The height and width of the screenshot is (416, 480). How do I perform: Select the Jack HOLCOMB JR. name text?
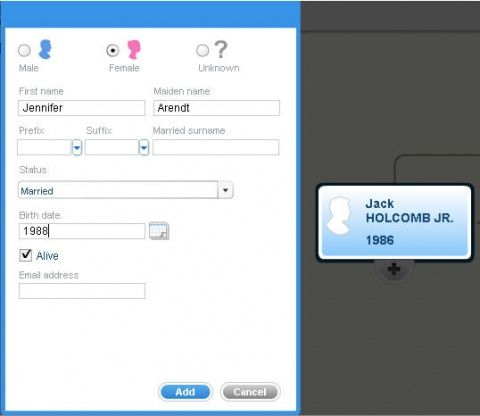(410, 211)
